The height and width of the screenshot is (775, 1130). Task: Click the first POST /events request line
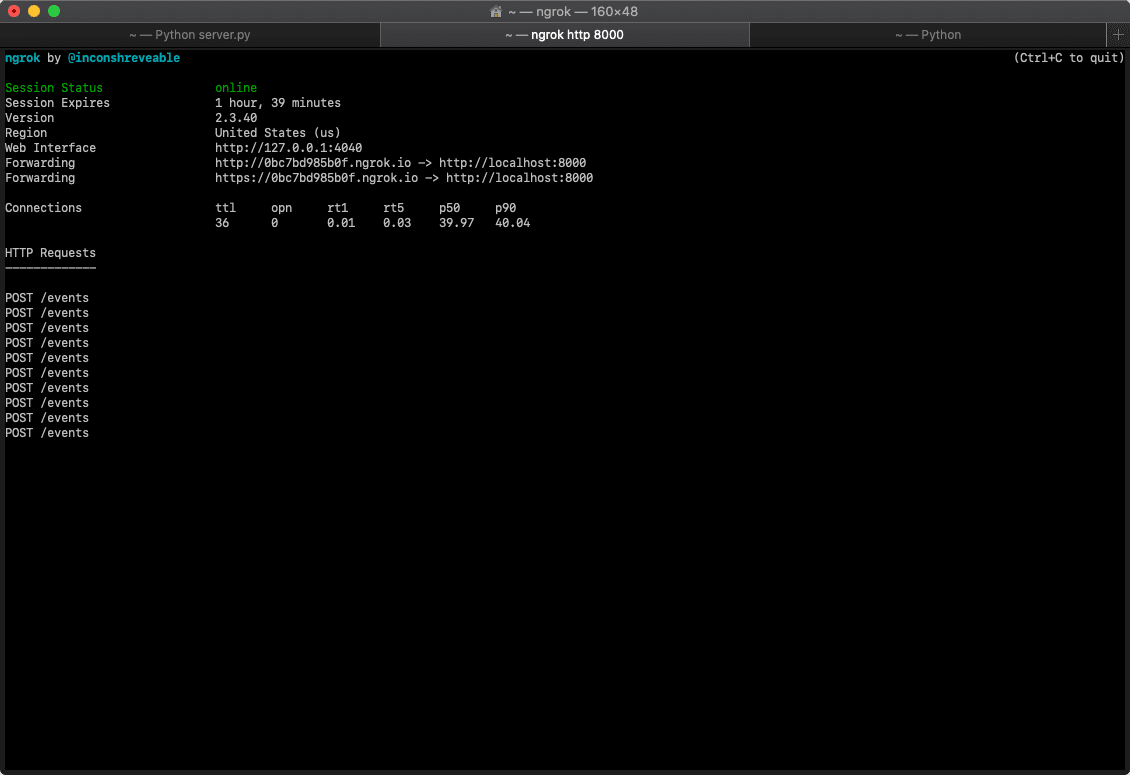click(x=46, y=297)
